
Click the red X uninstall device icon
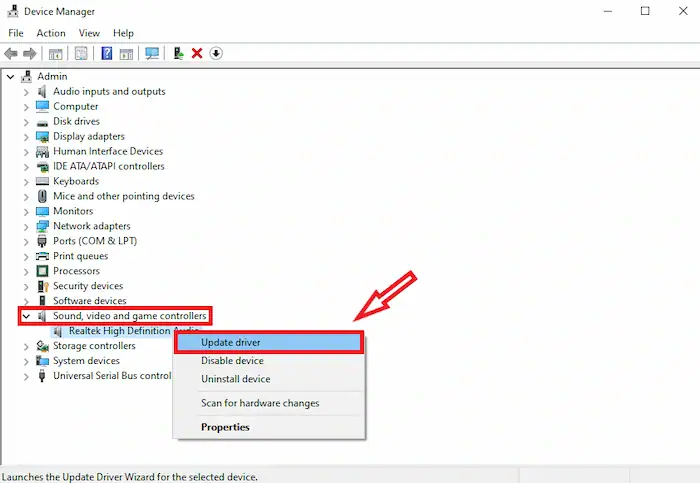tap(197, 53)
